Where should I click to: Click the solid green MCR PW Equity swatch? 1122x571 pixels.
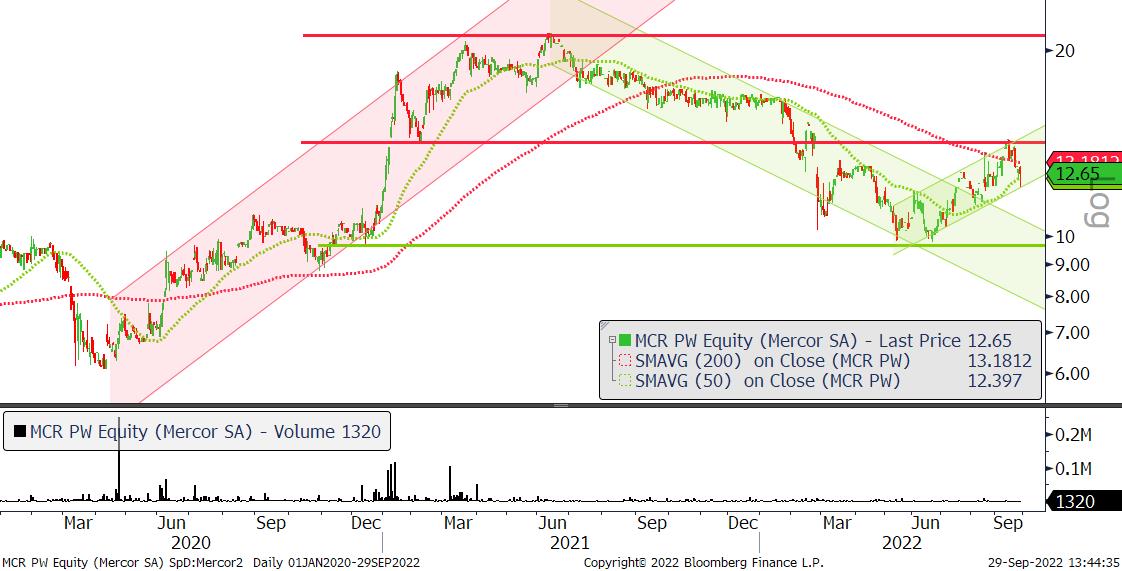(x=625, y=341)
